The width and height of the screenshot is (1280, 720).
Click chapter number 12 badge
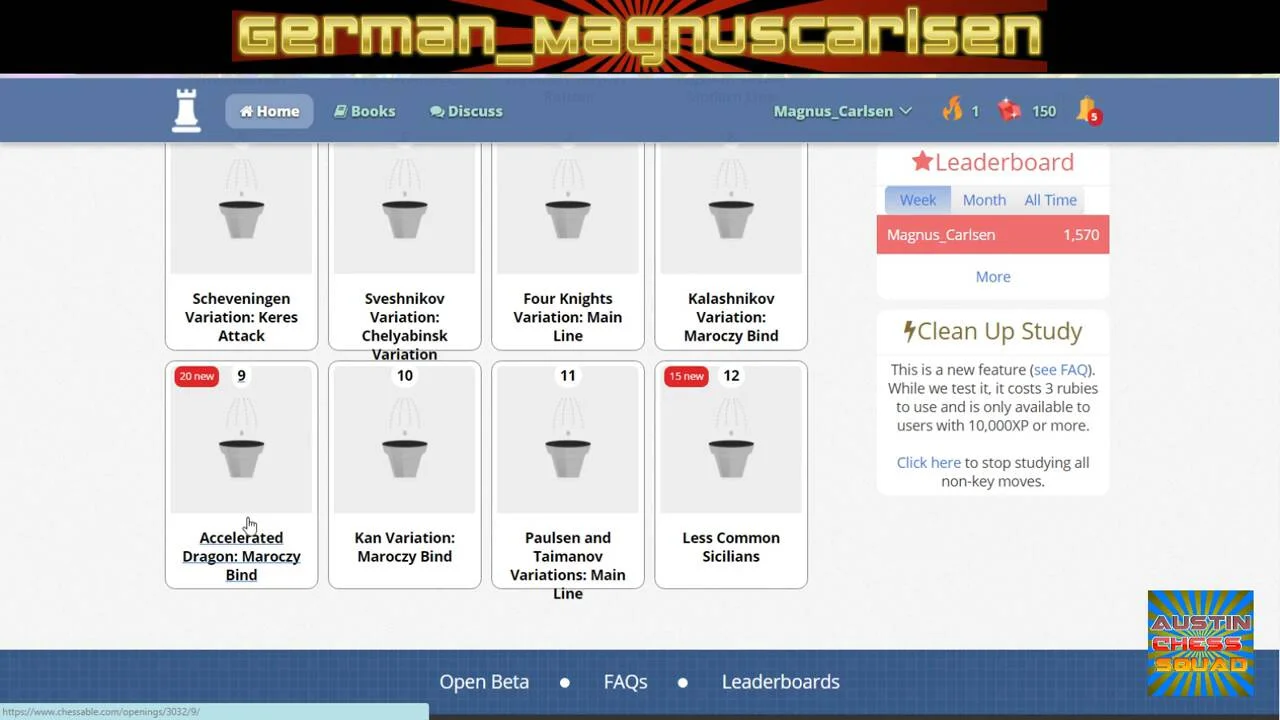(x=731, y=376)
